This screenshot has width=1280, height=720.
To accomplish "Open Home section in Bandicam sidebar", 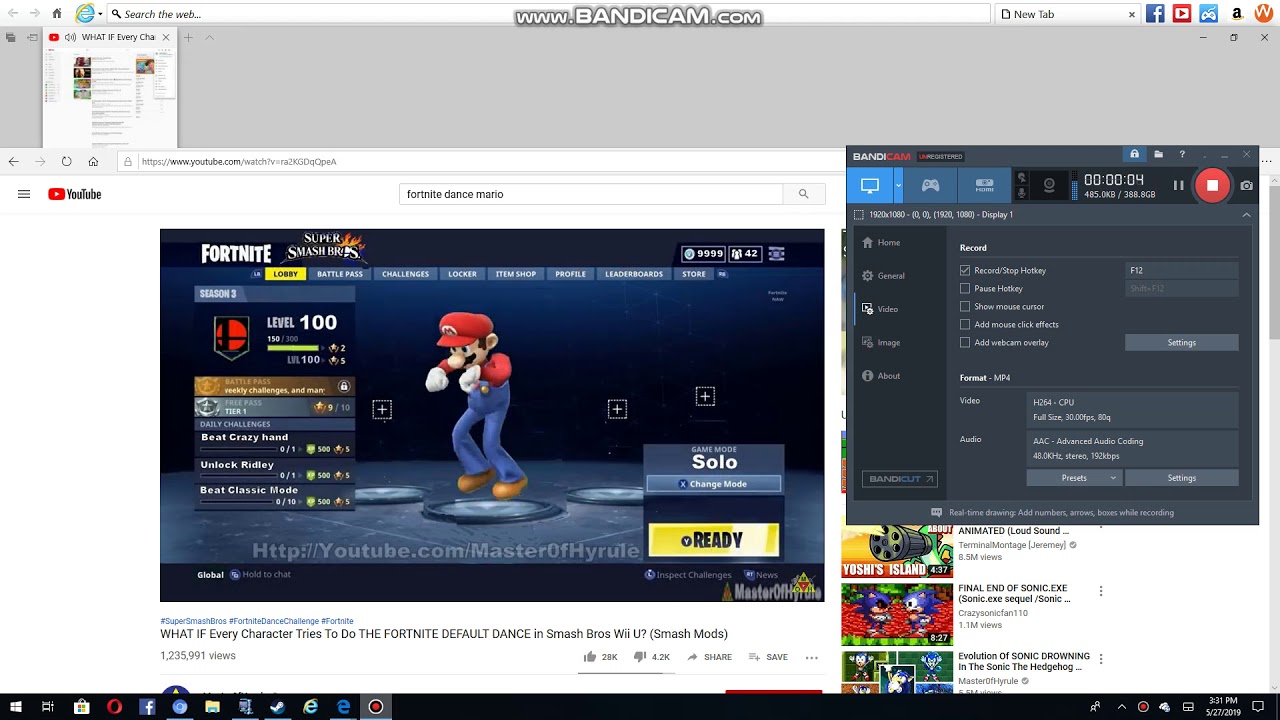I will click(x=881, y=243).
